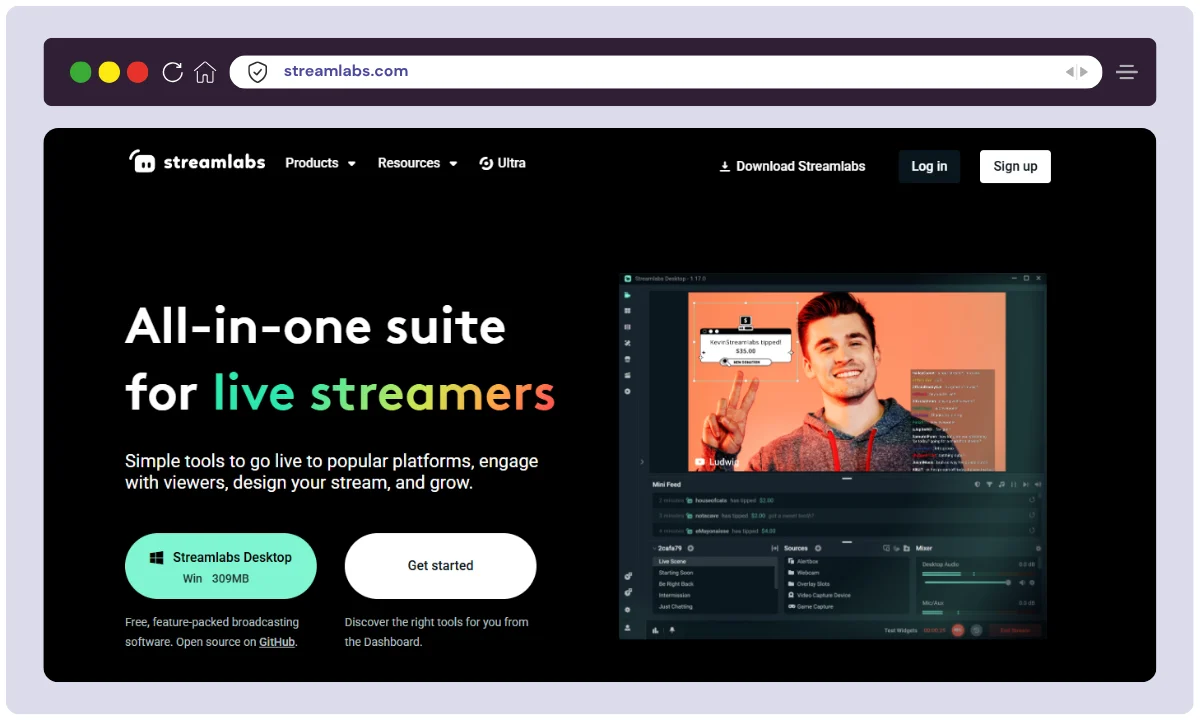Click the Sign up button
This screenshot has width=1200, height=720.
coord(1015,166)
